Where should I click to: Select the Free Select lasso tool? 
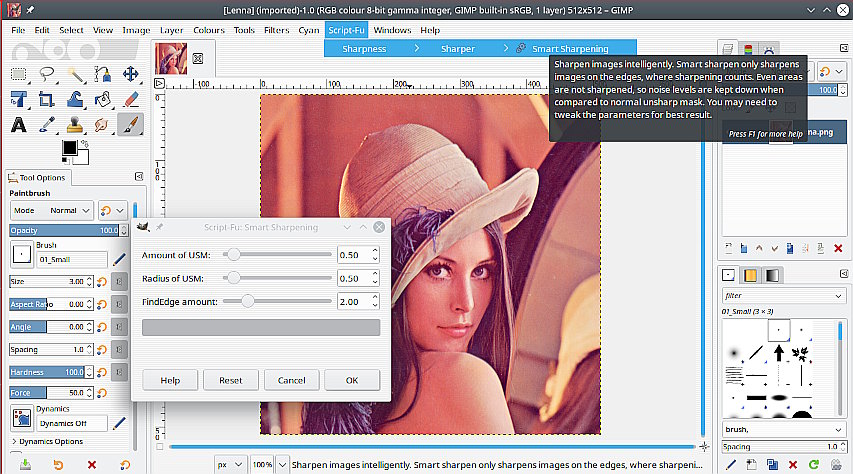(47, 74)
